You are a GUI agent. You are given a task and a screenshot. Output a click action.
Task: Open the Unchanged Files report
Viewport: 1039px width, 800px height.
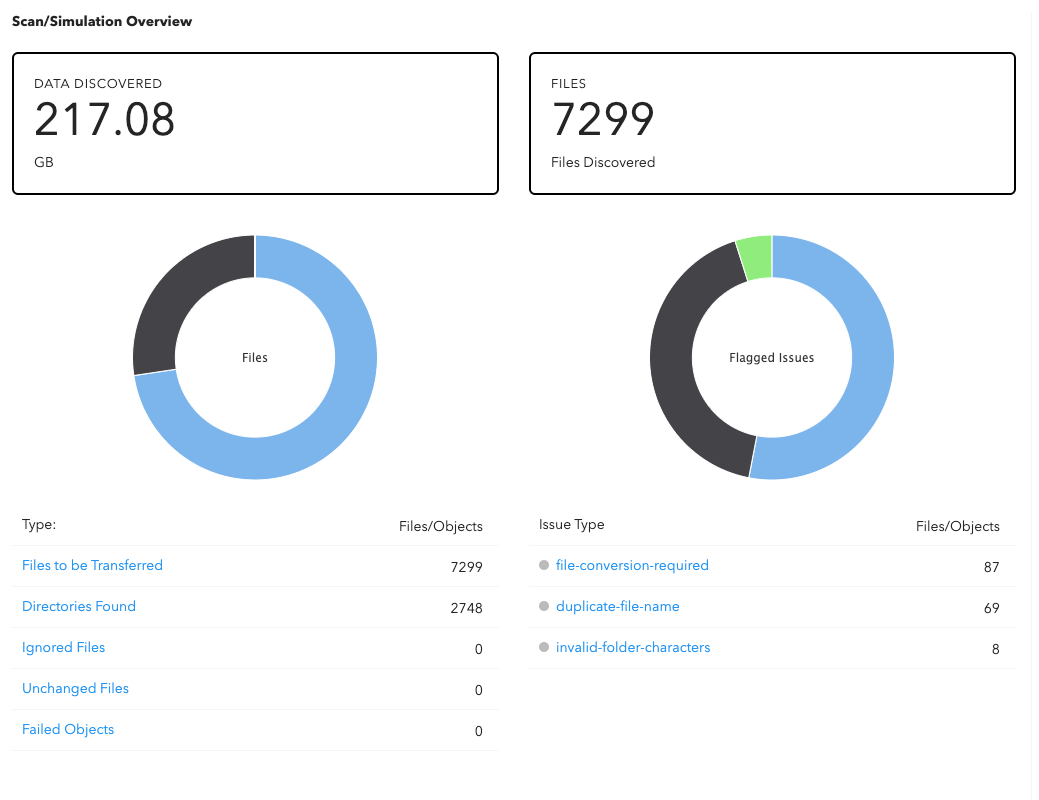75,688
